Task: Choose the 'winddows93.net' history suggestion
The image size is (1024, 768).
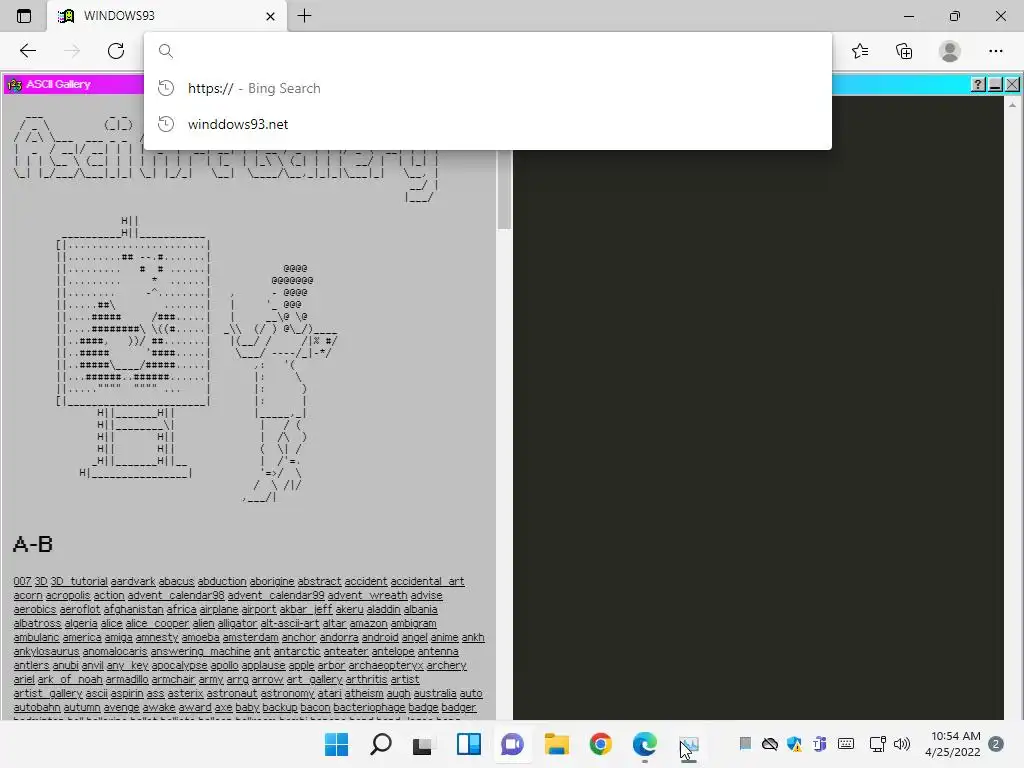Action: (487, 124)
